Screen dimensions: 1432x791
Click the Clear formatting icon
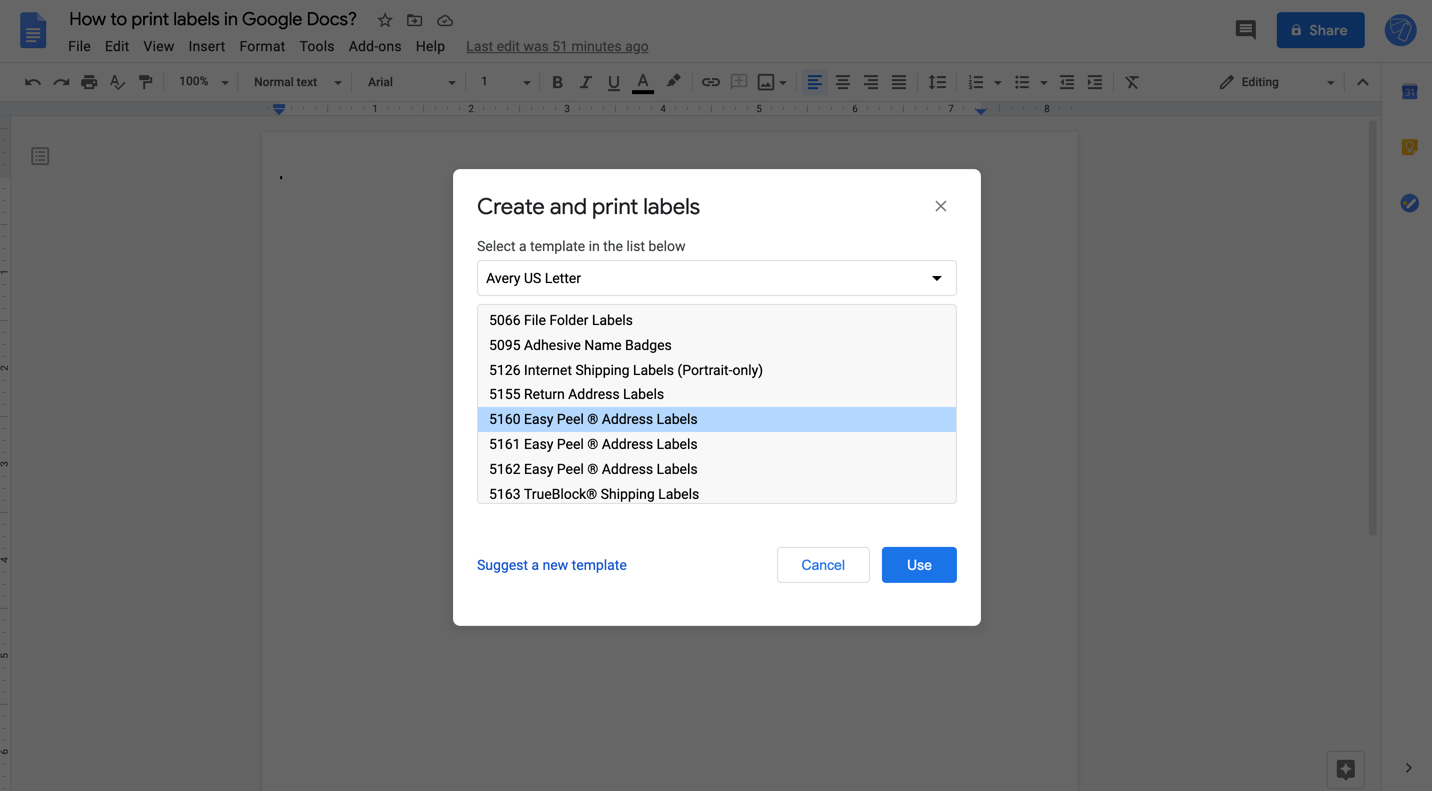click(x=1132, y=82)
